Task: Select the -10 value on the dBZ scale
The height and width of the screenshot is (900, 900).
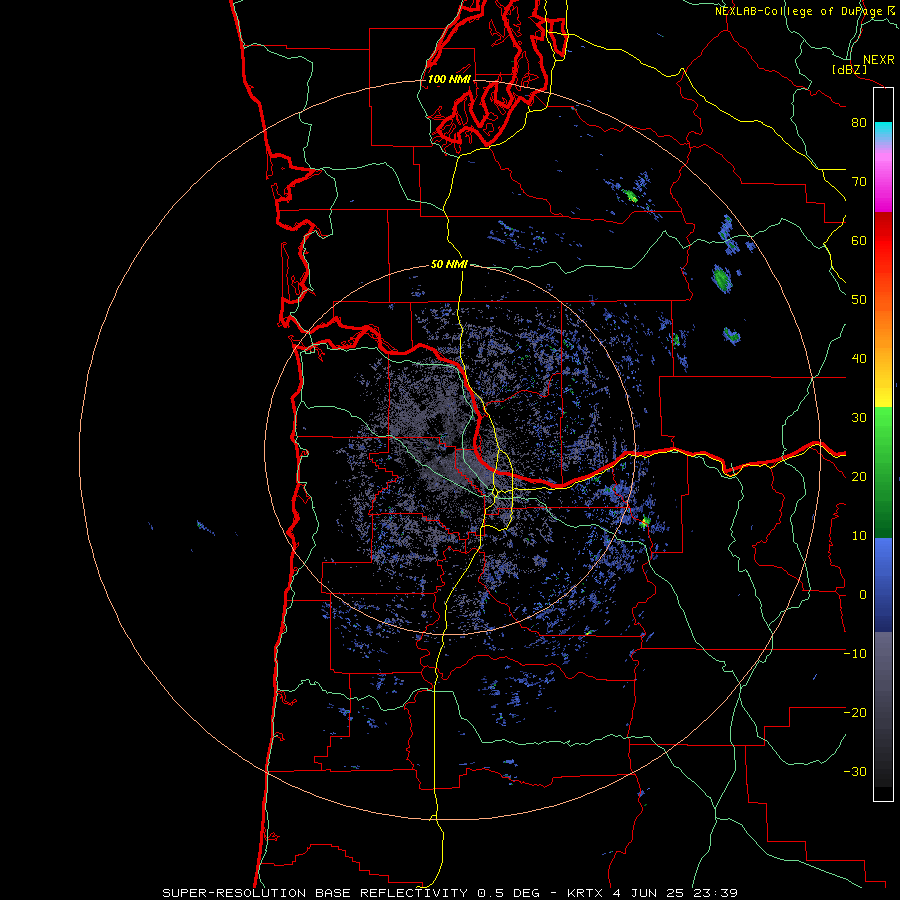Action: 855,654
